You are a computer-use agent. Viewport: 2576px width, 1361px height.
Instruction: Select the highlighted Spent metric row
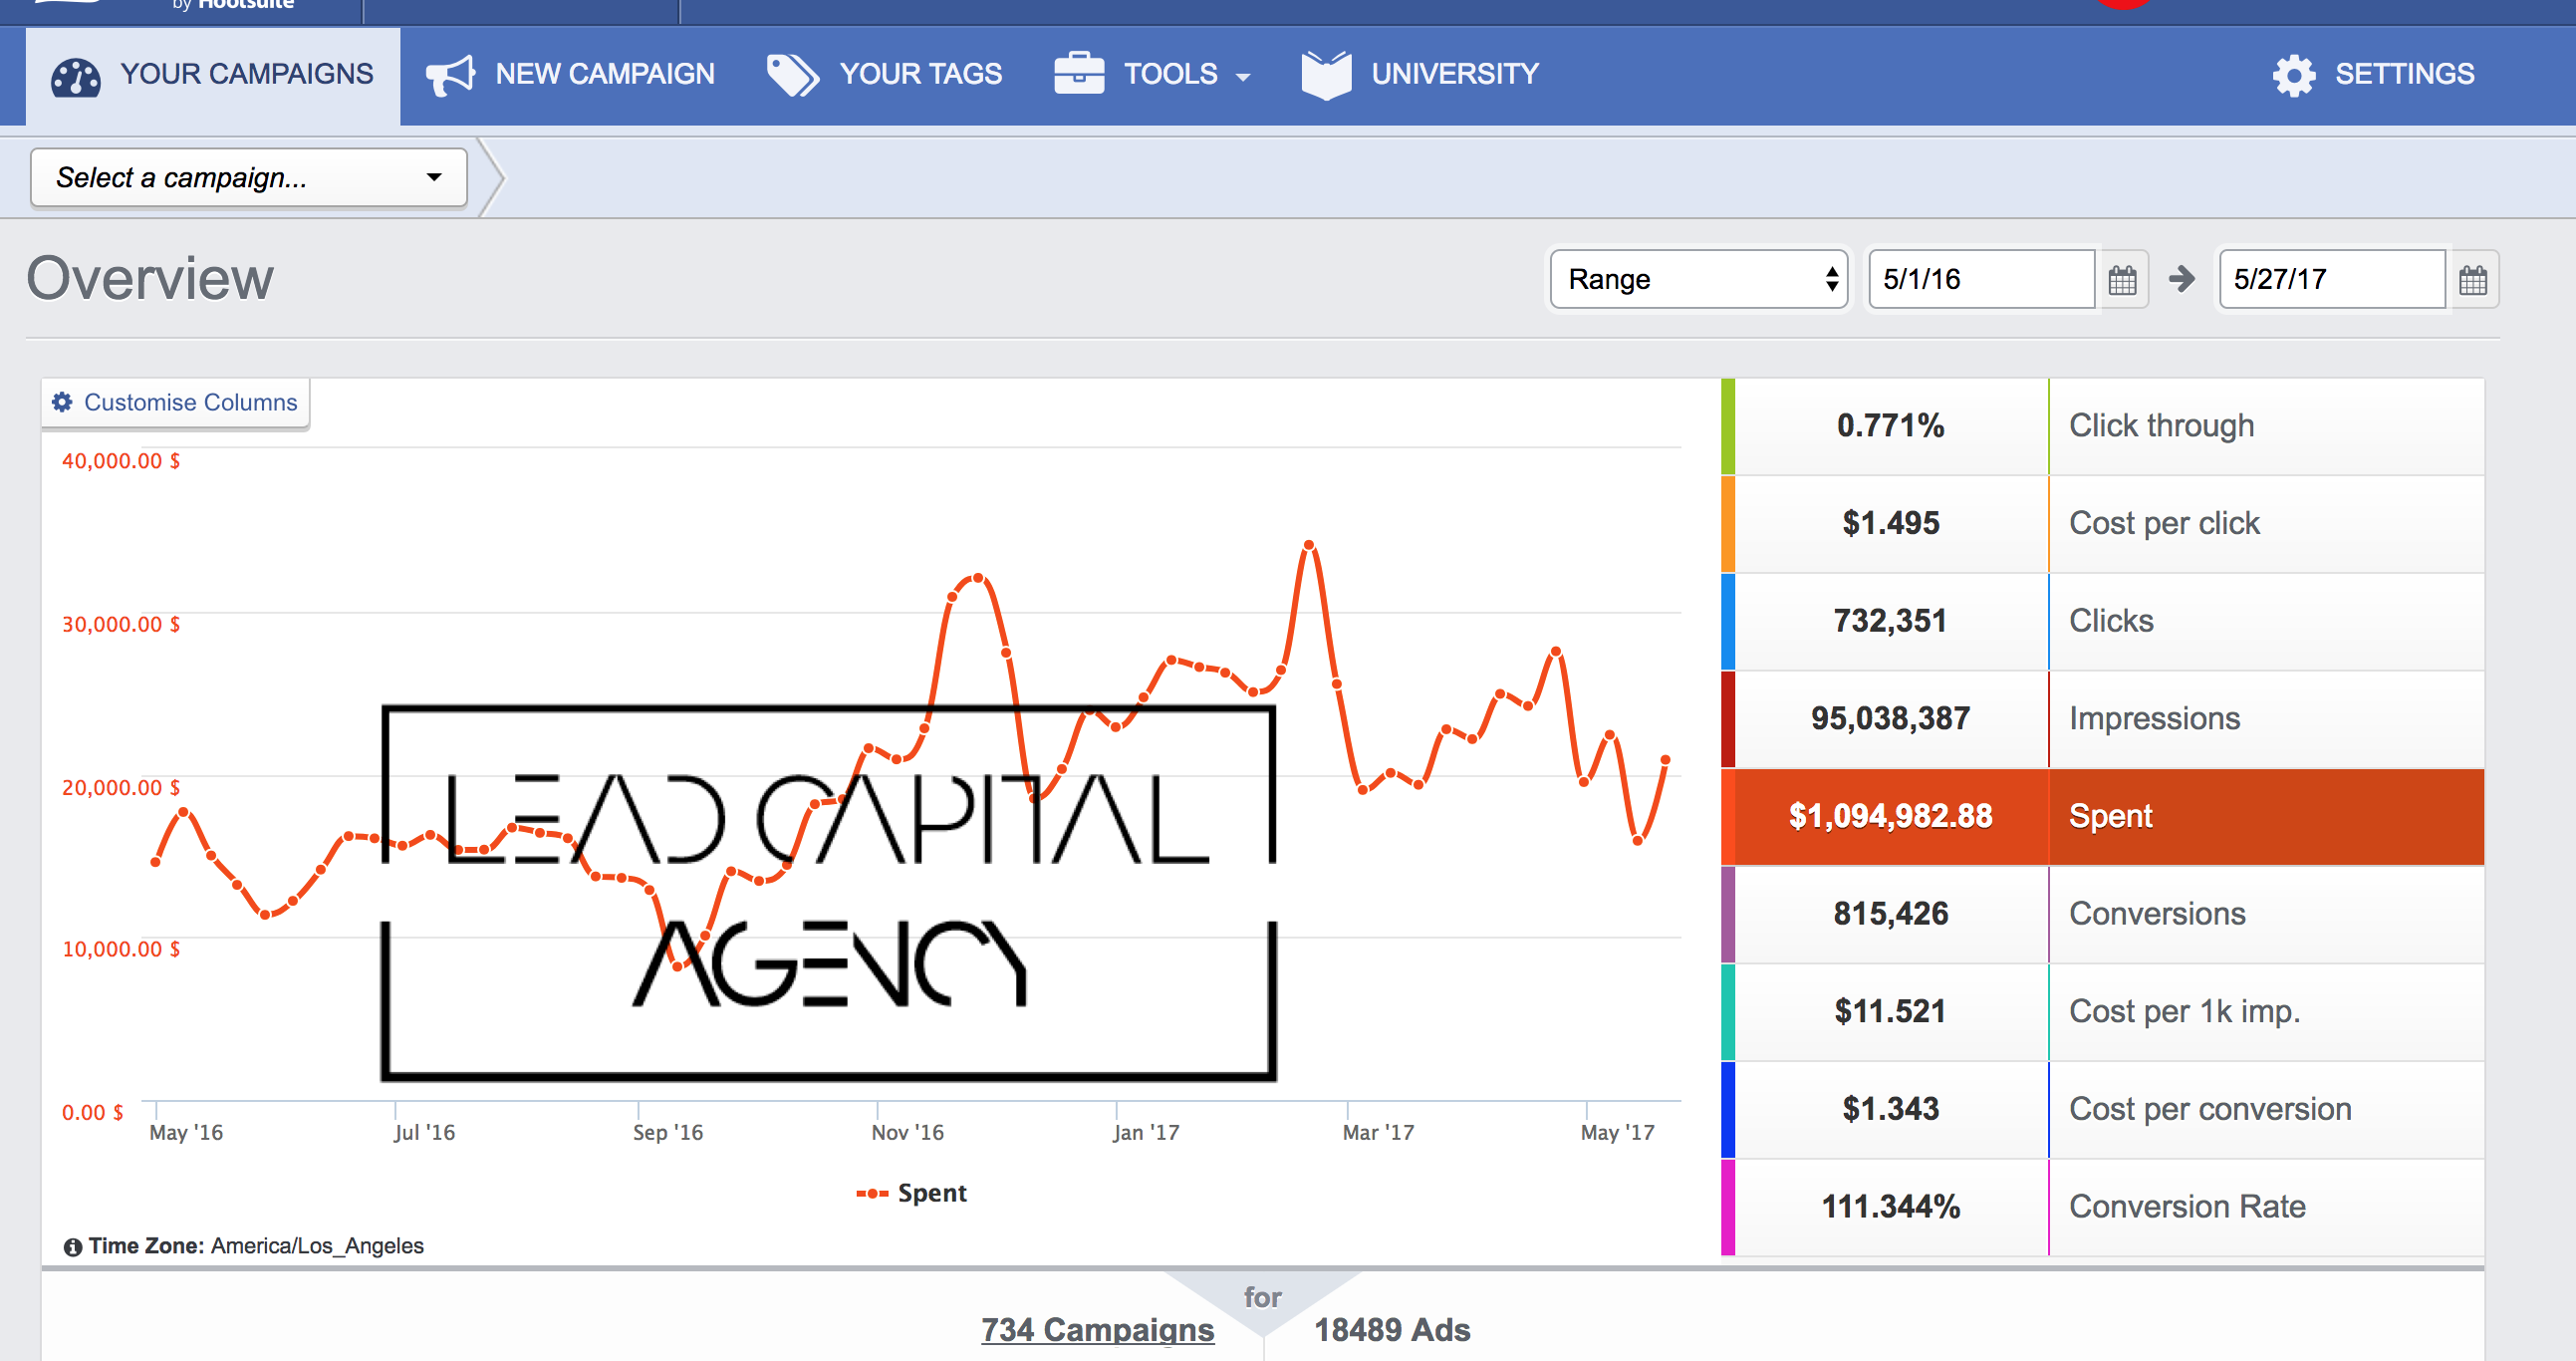coord(2102,816)
